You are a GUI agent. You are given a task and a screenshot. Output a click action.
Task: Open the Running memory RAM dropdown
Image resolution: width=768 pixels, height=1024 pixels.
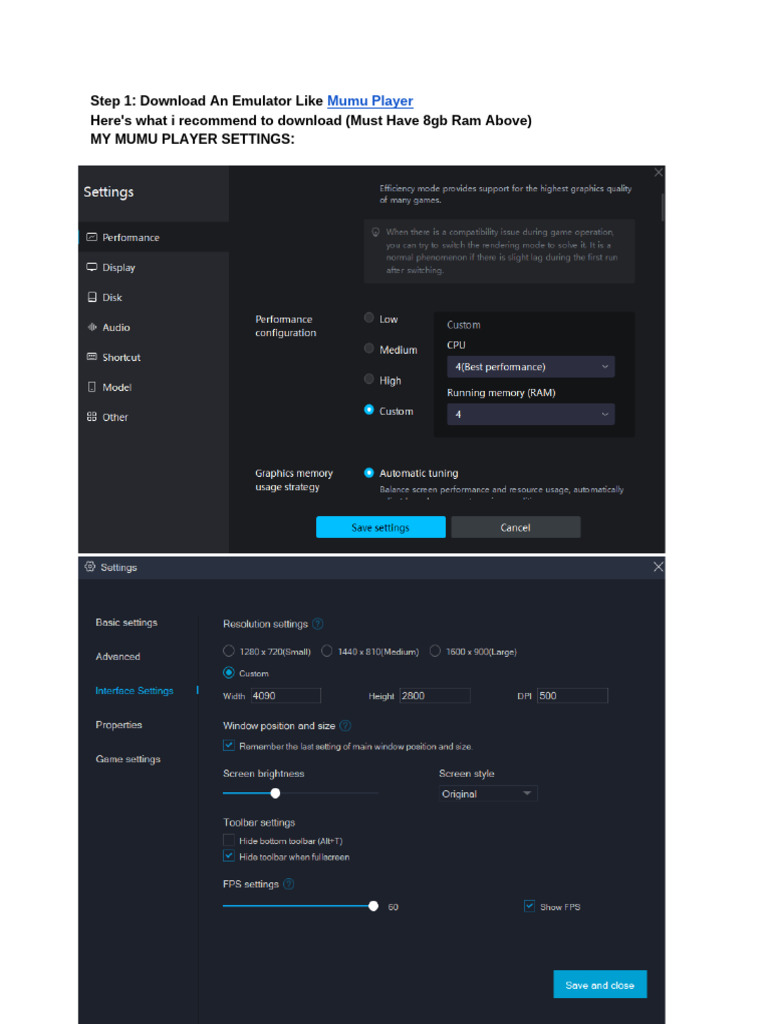531,414
